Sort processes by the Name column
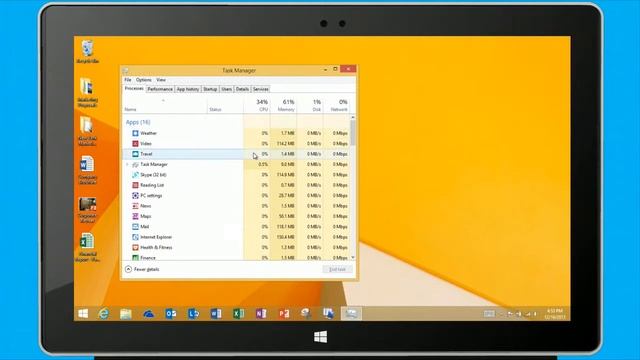The width and height of the screenshot is (640, 360). [164, 105]
